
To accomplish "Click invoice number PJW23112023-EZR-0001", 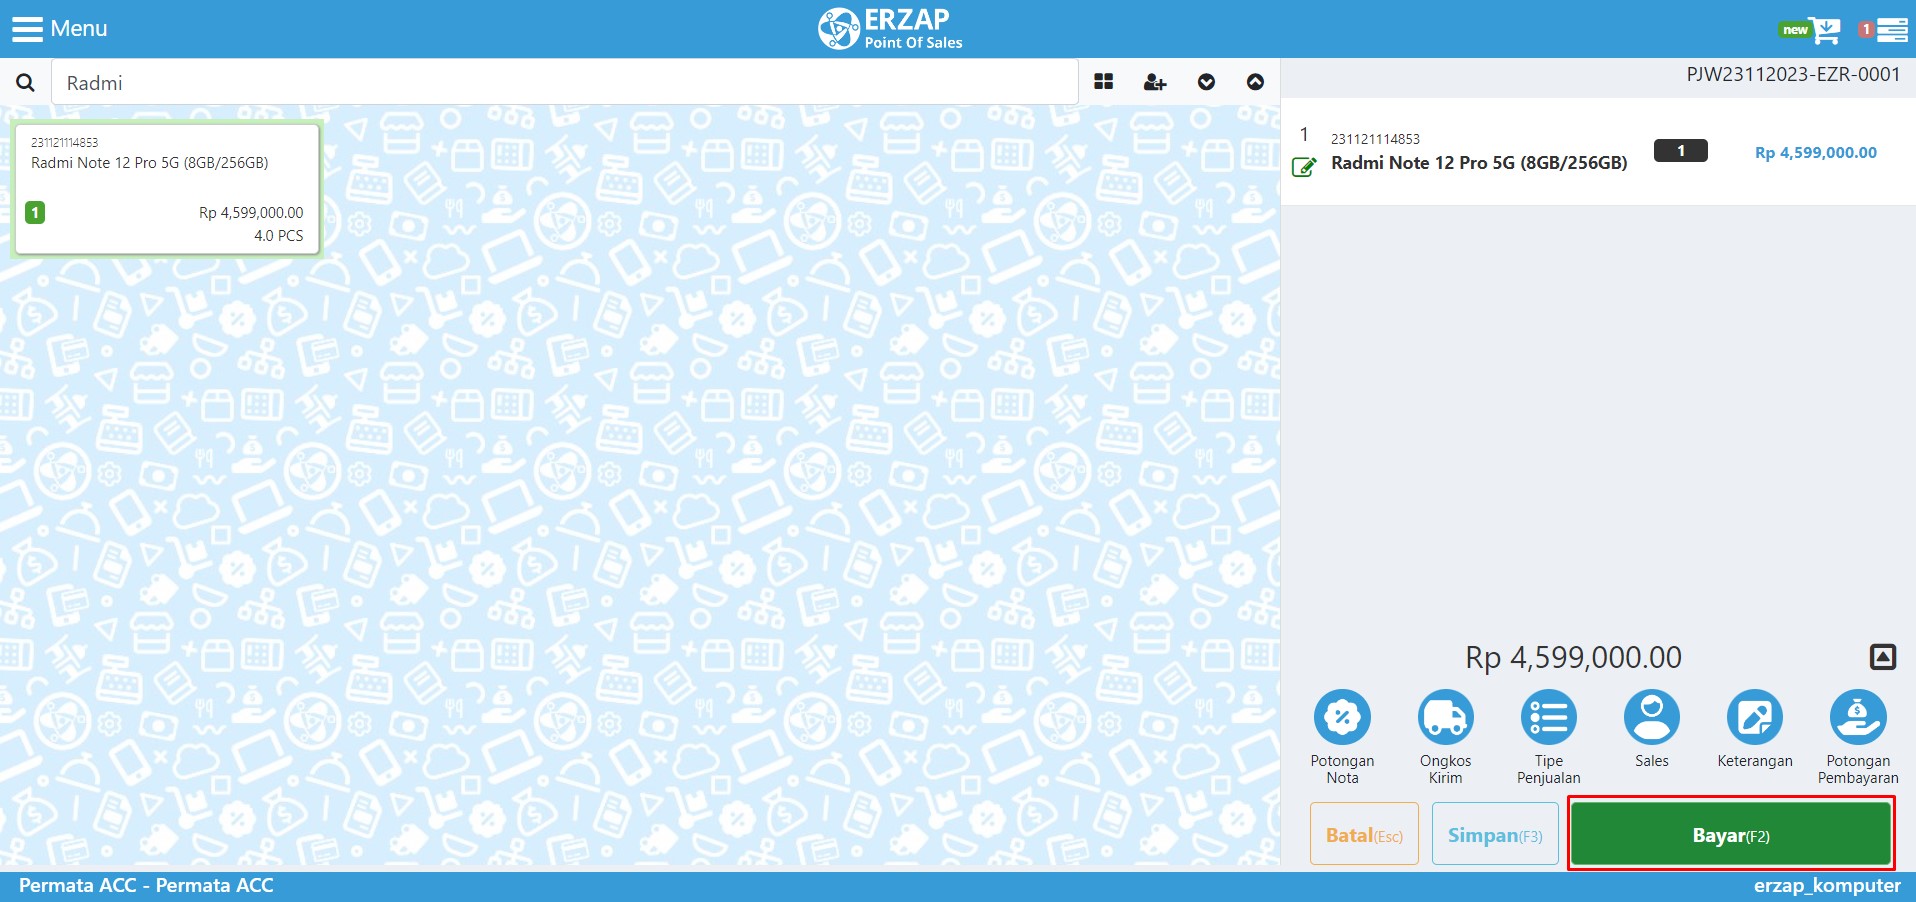I will (1793, 74).
